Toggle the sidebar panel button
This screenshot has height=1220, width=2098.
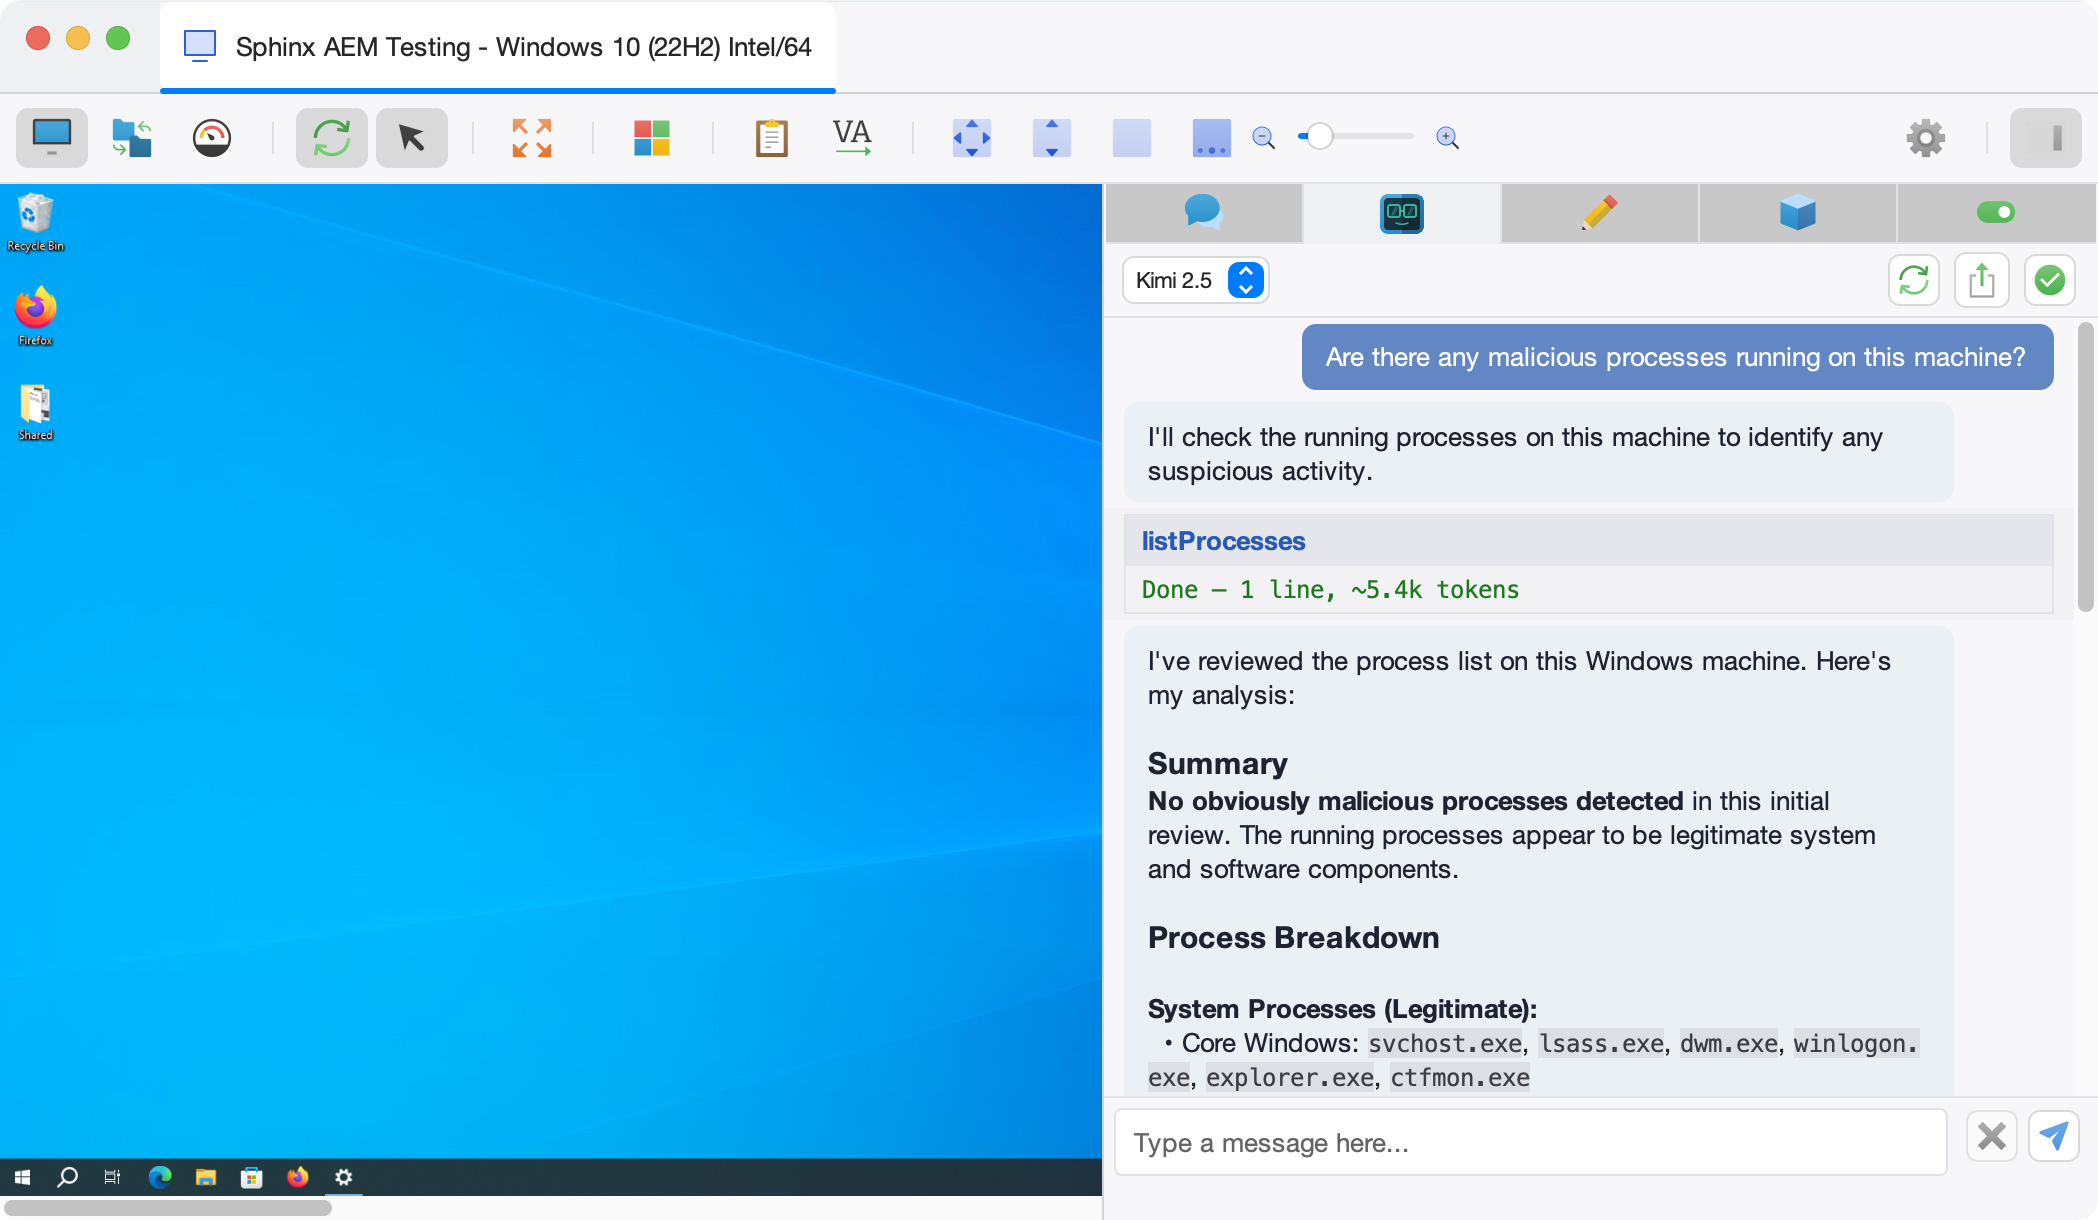(x=2046, y=138)
